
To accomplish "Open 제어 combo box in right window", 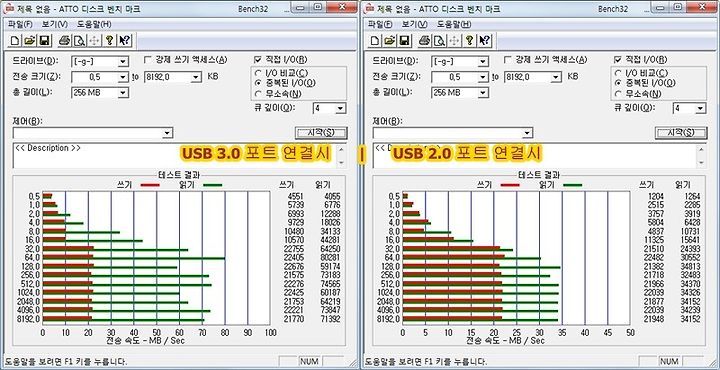I will point(527,133).
